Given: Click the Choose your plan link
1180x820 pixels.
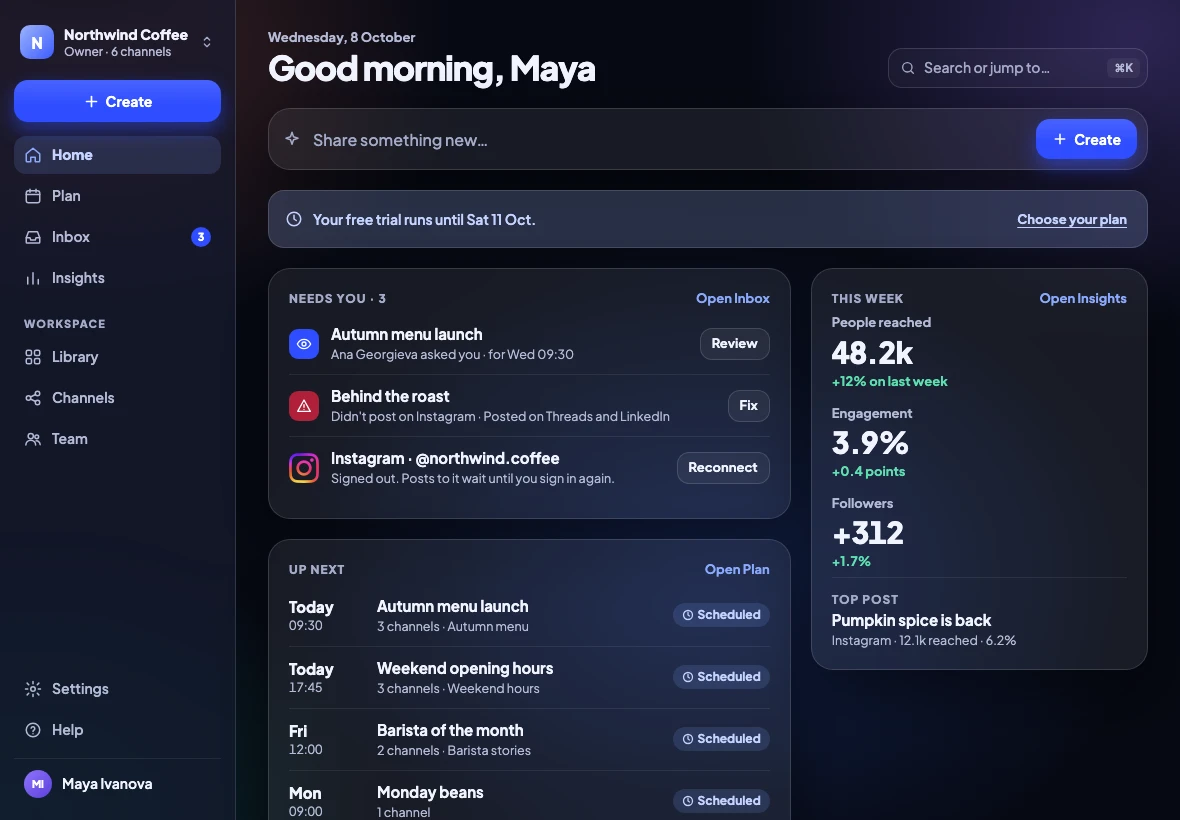Looking at the screenshot, I should [1072, 220].
